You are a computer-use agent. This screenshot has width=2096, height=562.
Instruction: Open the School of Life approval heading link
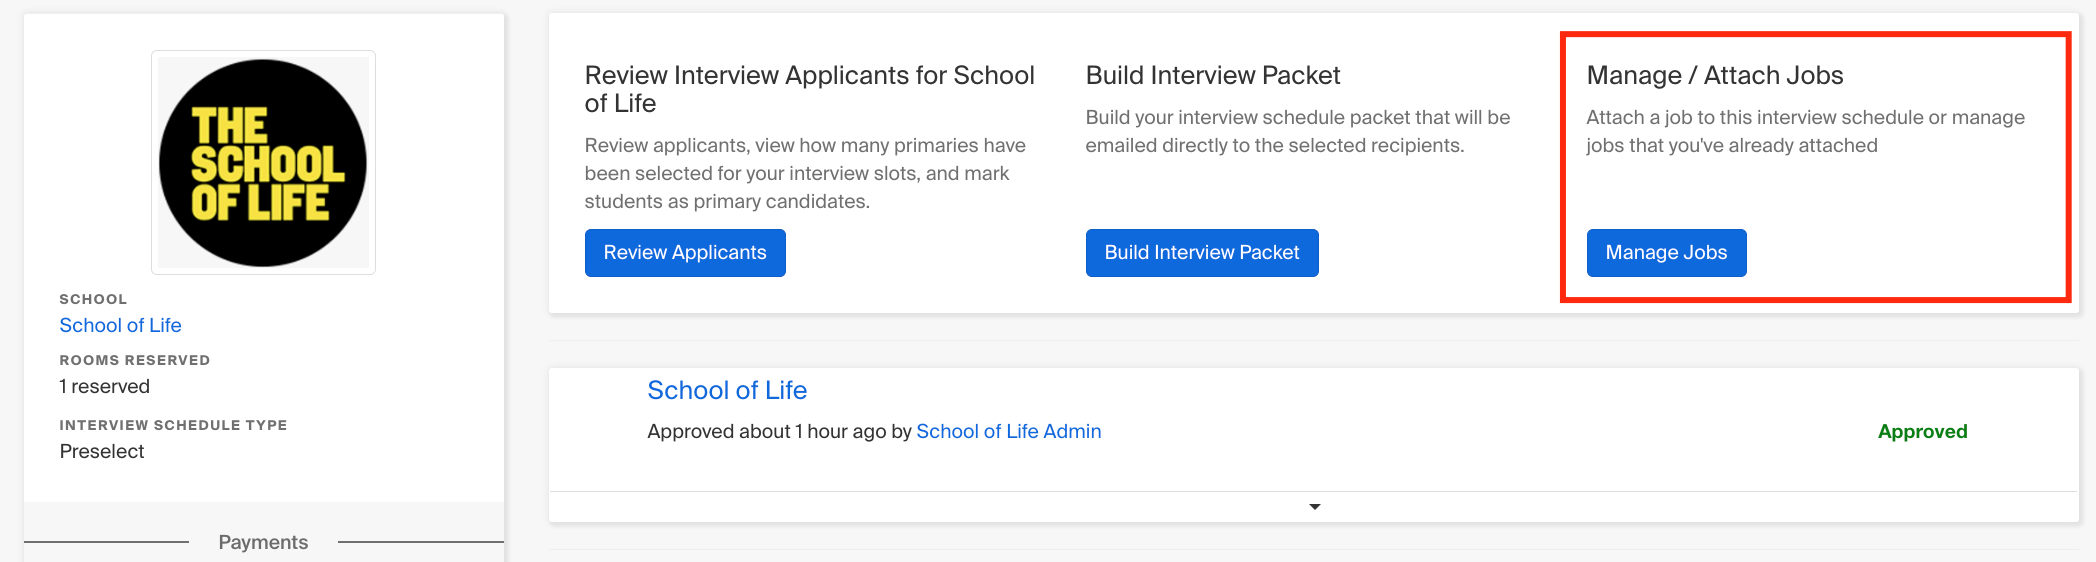coord(727,390)
